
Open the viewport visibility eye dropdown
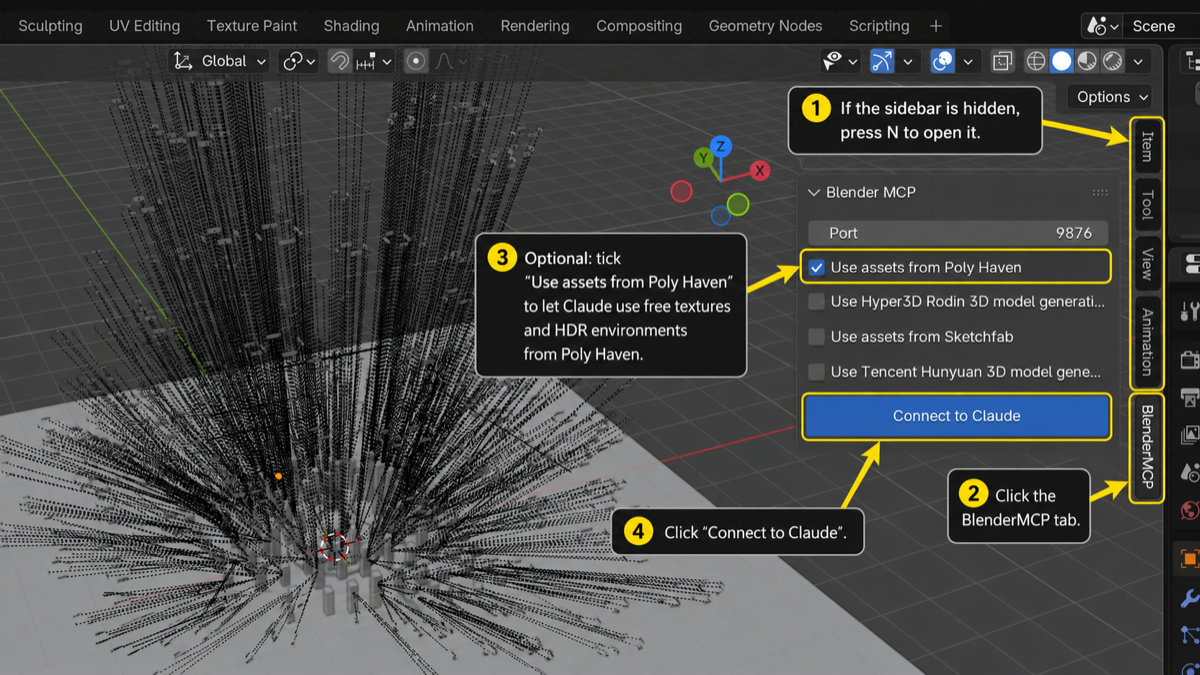point(840,61)
